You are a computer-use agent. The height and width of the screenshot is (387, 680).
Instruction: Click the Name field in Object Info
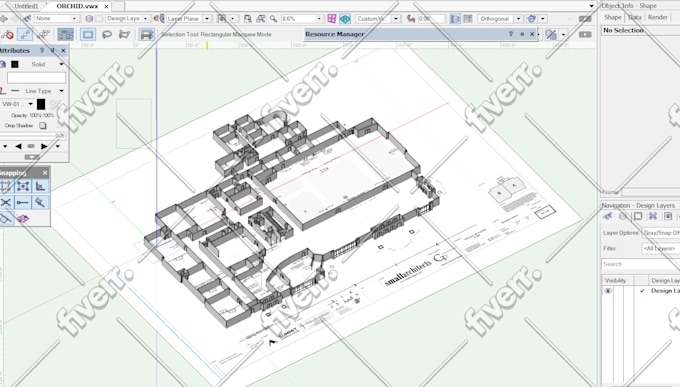(x=651, y=192)
